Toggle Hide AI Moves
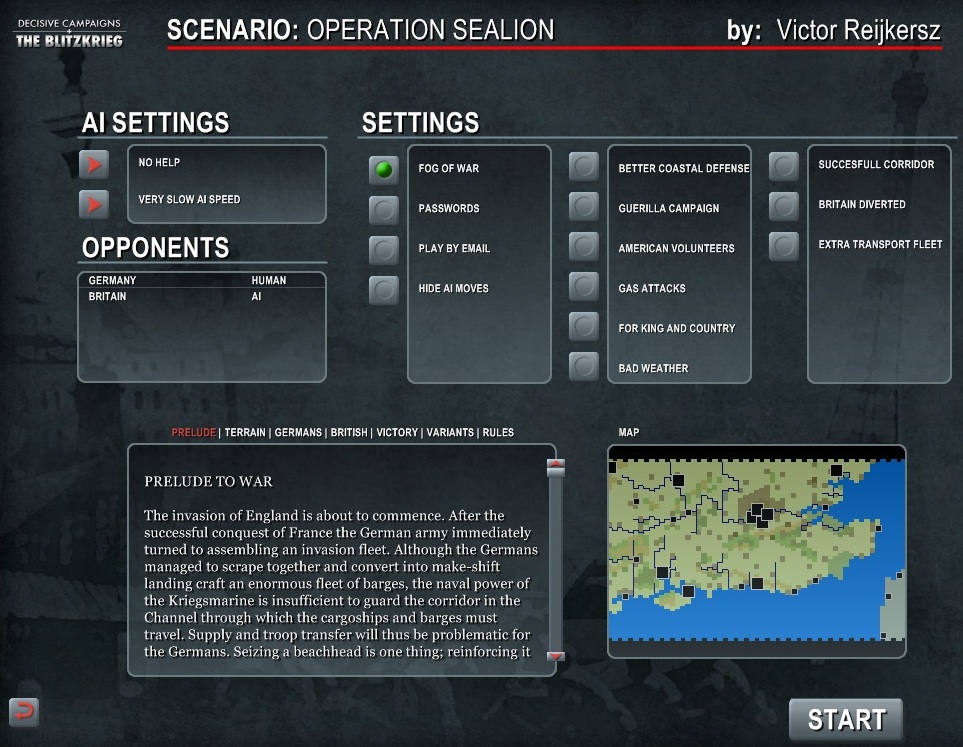963x747 pixels. click(x=384, y=289)
